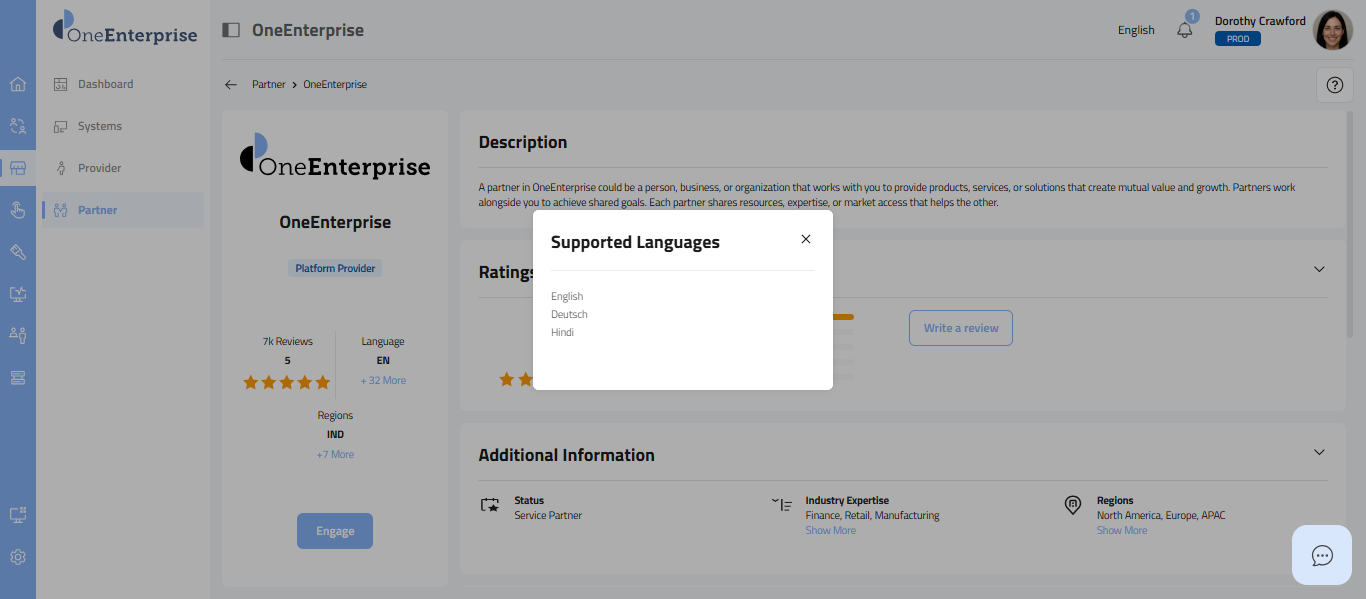Screen dimensions: 1366x599
Task: Collapse the Ratings section chevron
Action: [x=1319, y=269]
